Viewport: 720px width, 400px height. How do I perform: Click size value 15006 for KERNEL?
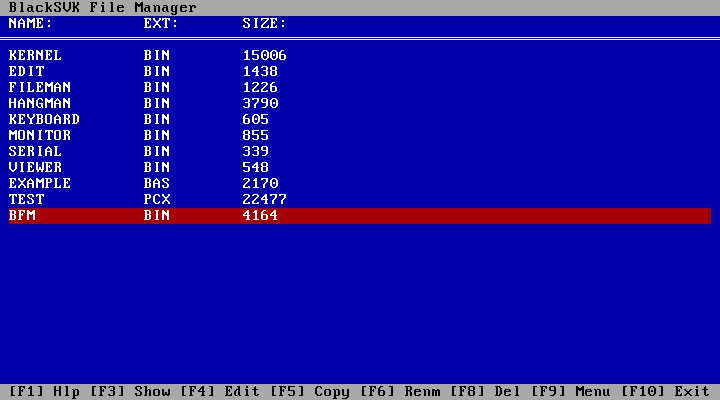[264, 56]
